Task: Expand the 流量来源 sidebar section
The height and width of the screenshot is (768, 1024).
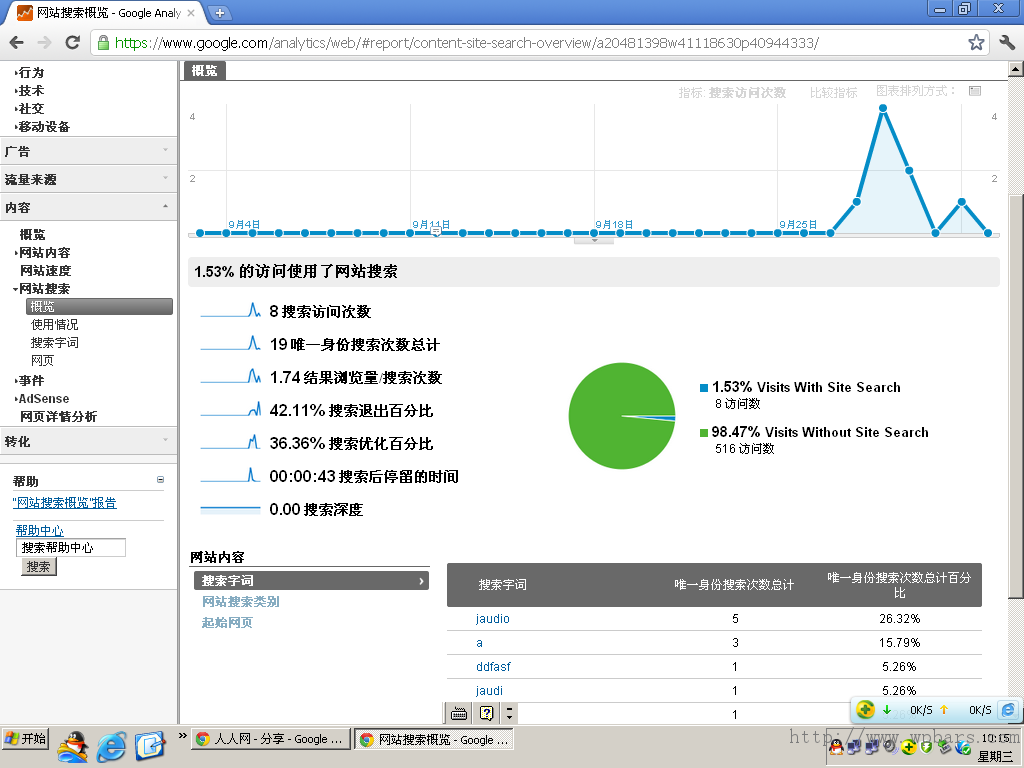Action: [x=88, y=179]
